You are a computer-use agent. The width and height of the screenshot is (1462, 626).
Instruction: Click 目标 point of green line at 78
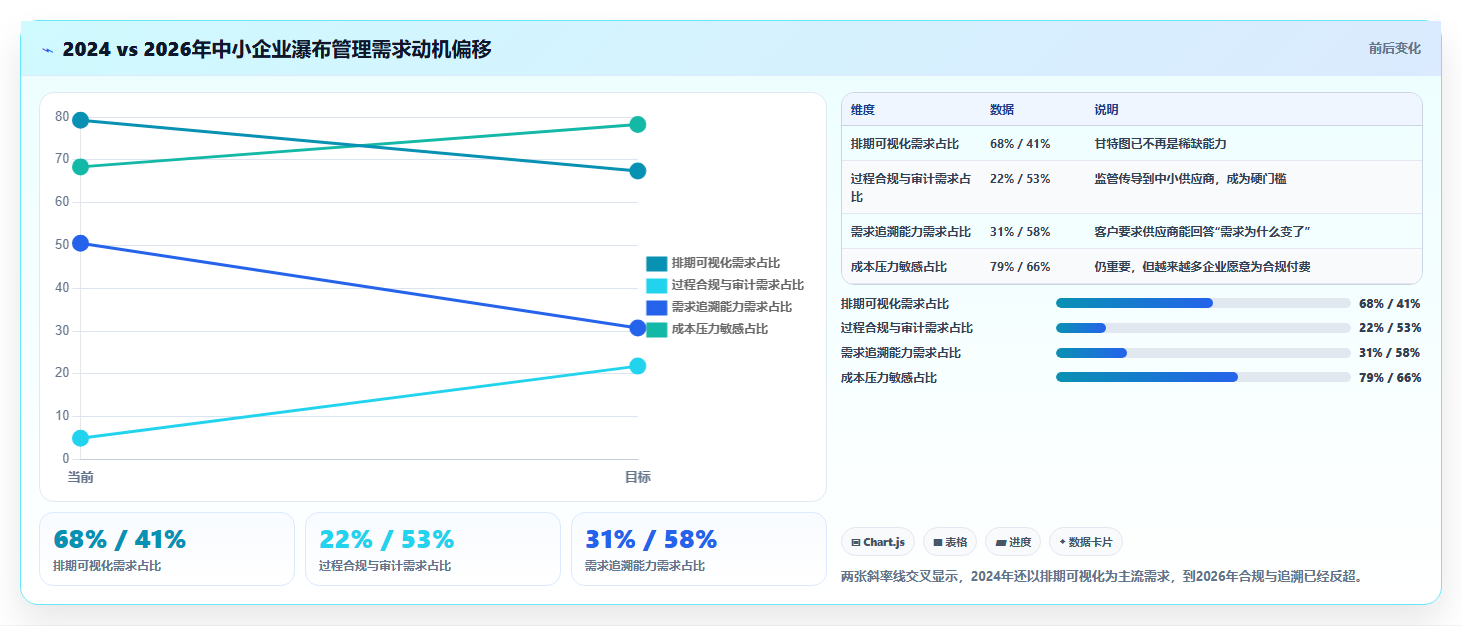(638, 125)
